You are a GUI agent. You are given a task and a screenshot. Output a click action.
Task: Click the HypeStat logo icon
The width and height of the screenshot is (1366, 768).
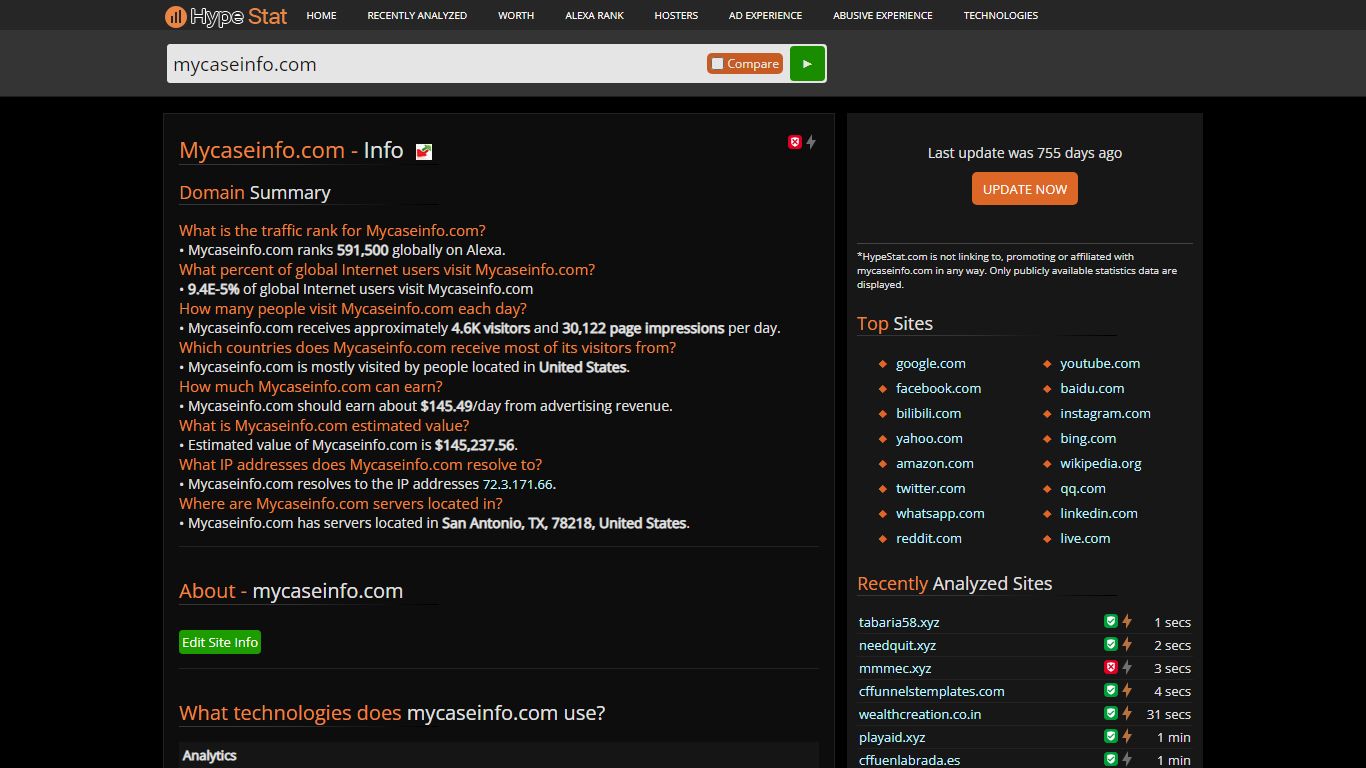(176, 16)
